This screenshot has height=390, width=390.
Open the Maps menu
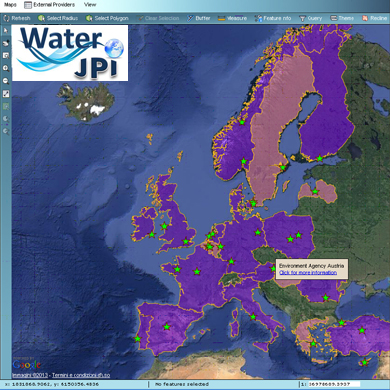click(x=10, y=5)
